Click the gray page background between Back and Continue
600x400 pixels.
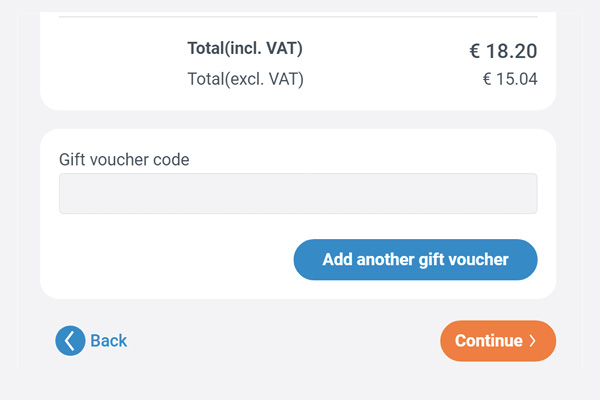(x=283, y=341)
